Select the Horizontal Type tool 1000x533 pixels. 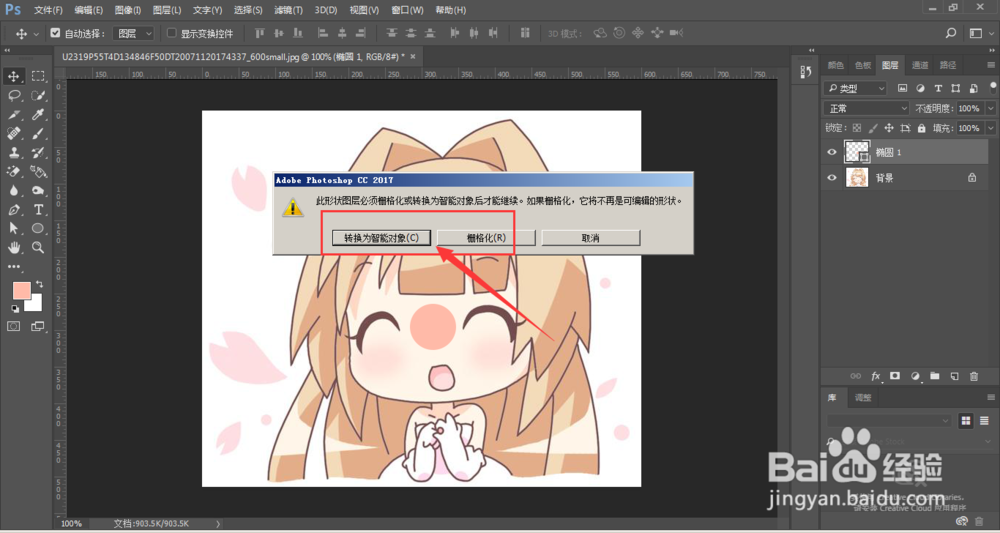pos(38,210)
